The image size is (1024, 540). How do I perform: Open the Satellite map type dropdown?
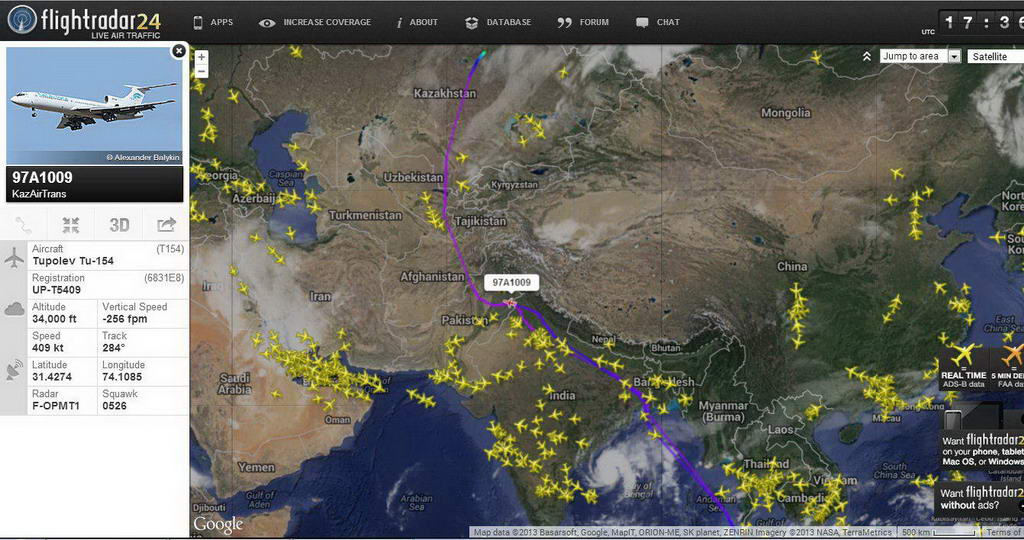pyautogui.click(x=995, y=57)
